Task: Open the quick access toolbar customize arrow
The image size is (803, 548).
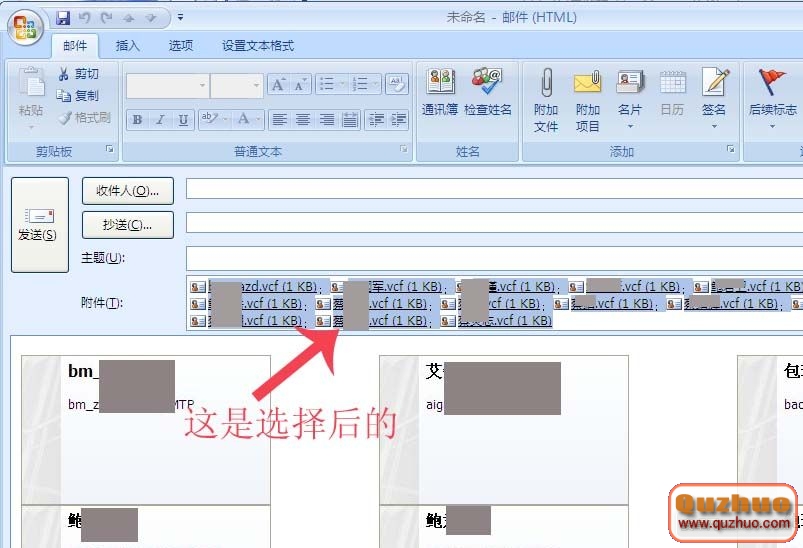Action: click(180, 17)
